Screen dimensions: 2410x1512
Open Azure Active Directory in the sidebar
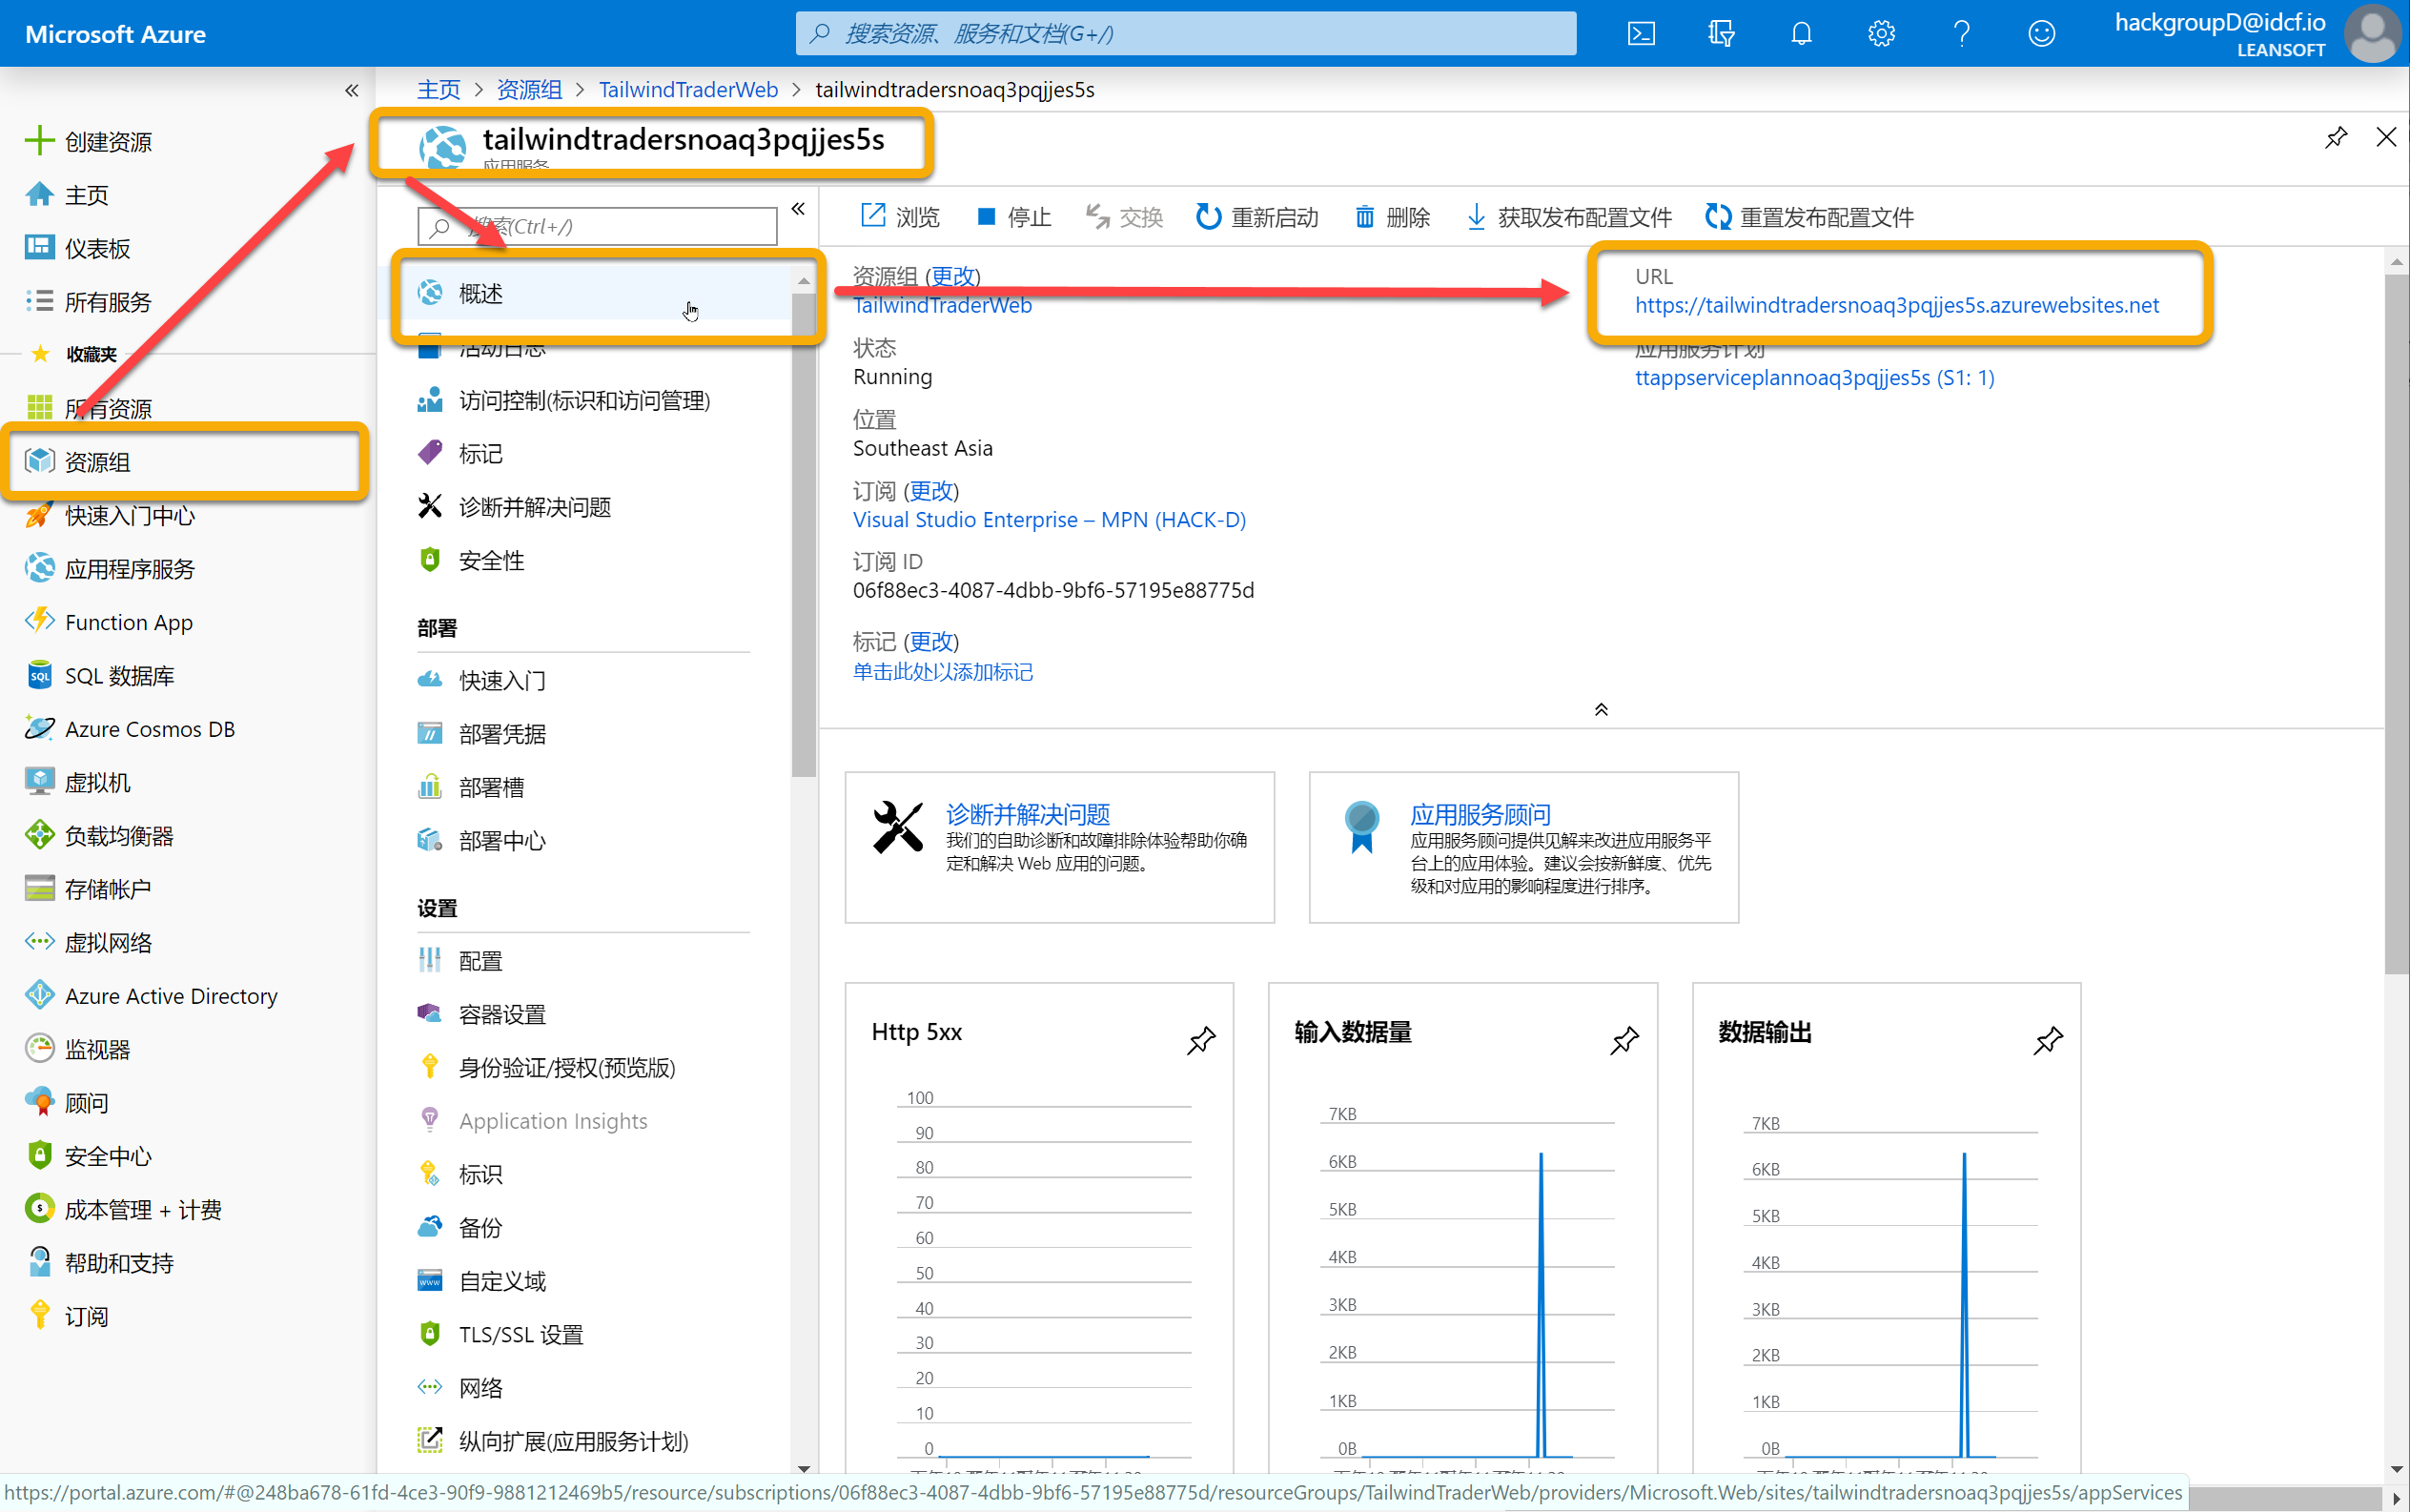(150, 996)
